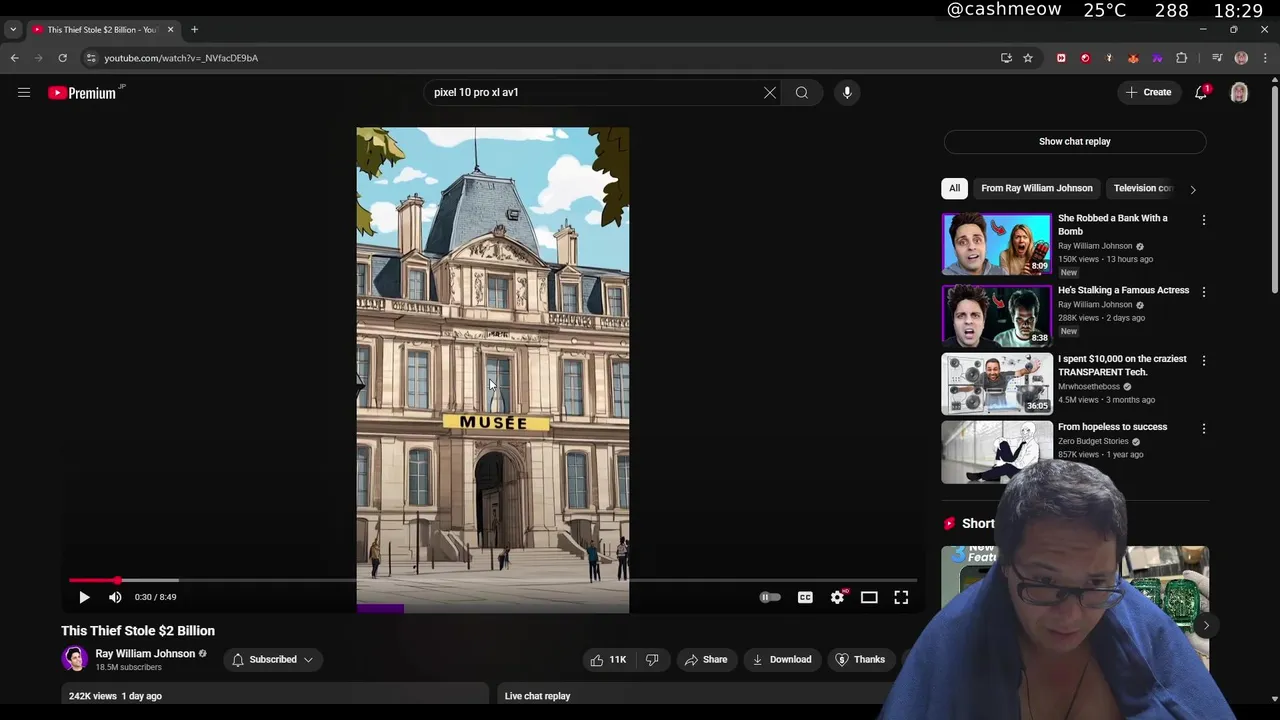Open the Extensions puzzle menu
The image size is (1280, 720).
[1181, 58]
